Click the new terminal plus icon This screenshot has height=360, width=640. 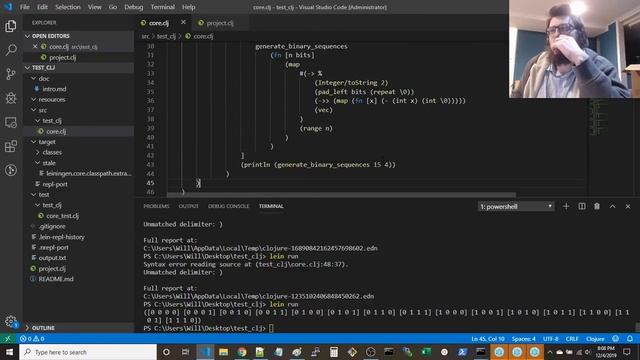pos(566,207)
